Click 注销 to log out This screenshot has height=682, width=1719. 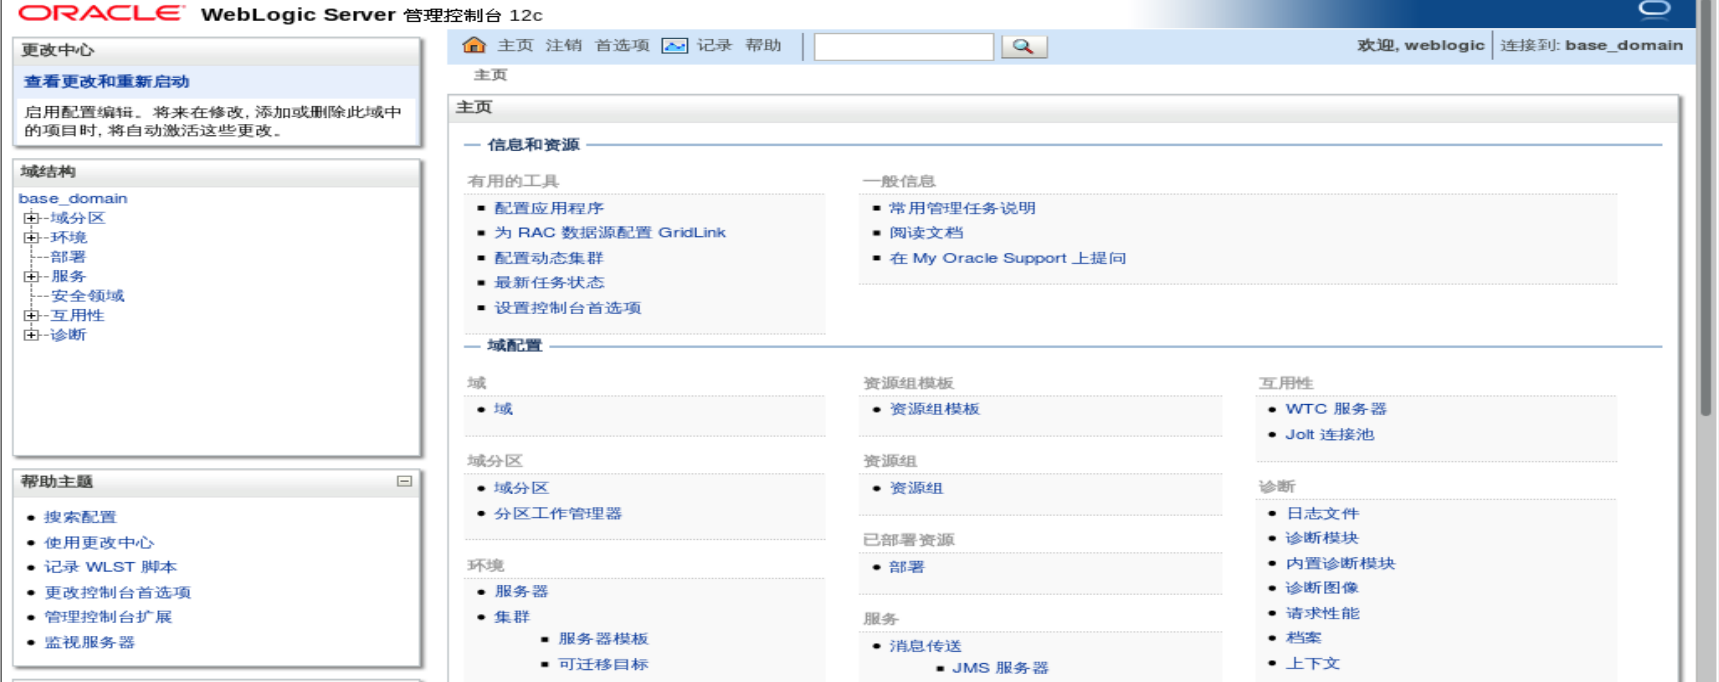[563, 45]
